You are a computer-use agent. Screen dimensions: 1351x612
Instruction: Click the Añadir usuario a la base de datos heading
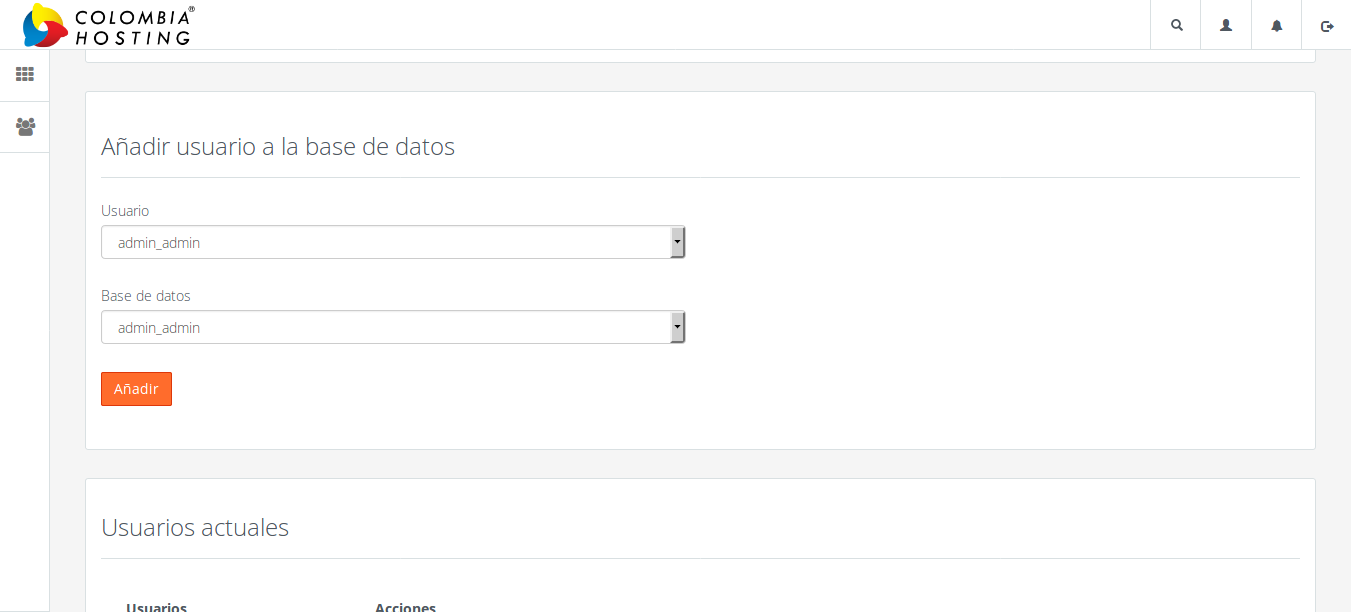tap(278, 147)
